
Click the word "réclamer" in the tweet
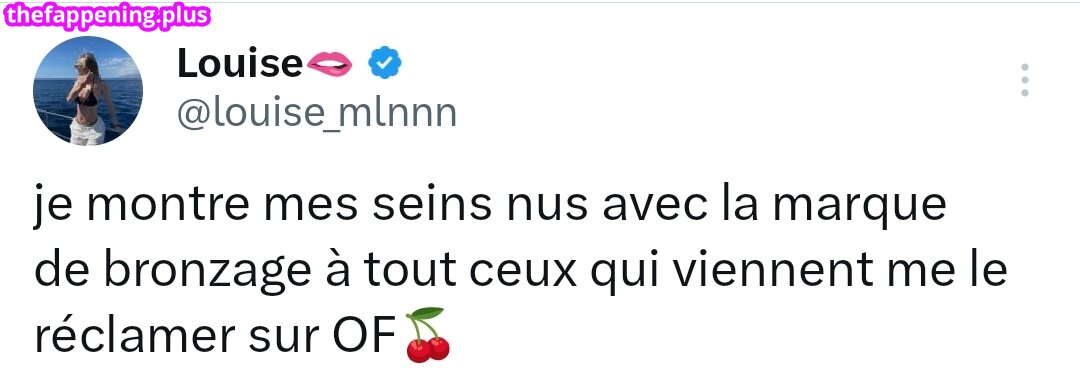point(134,336)
